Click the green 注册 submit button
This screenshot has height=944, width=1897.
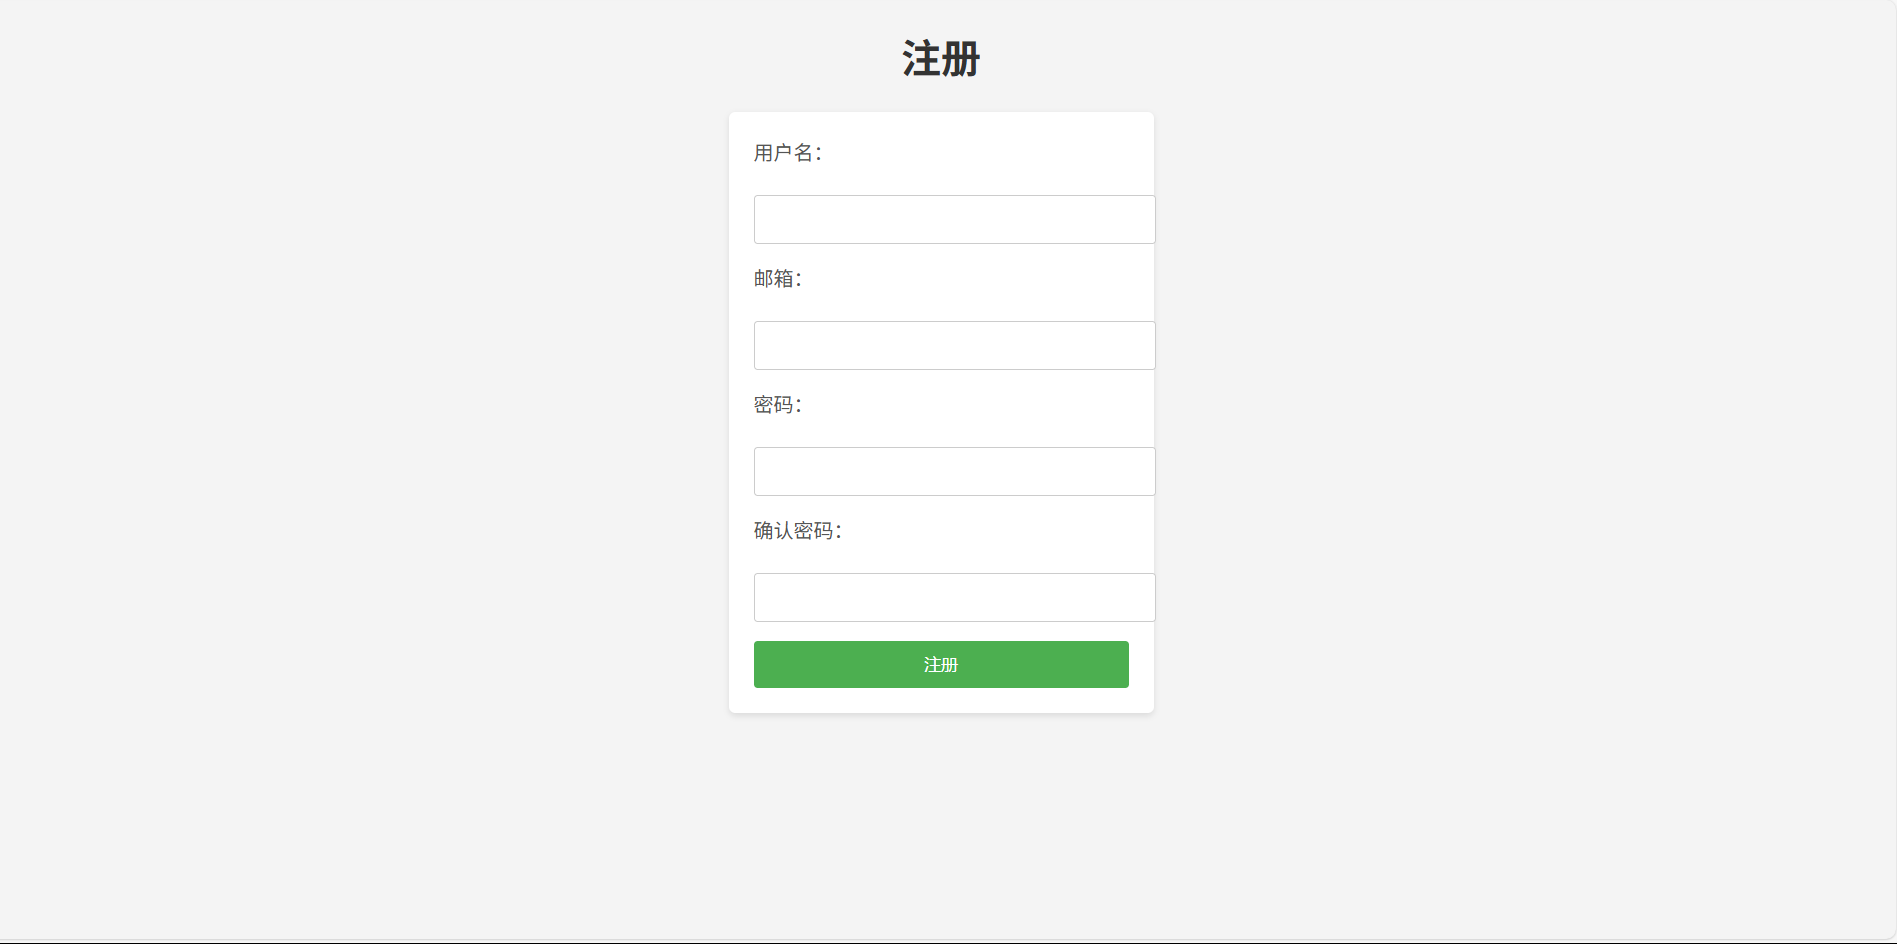(x=941, y=664)
